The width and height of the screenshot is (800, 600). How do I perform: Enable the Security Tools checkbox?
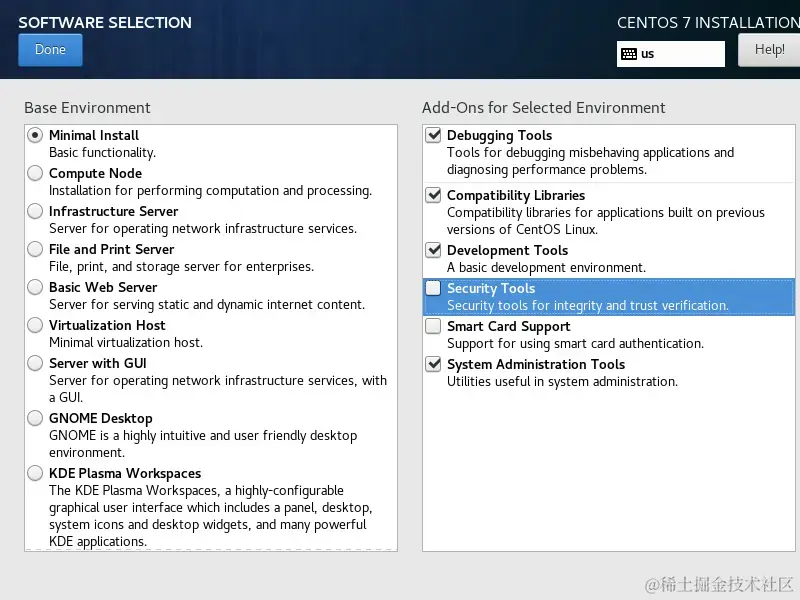click(433, 288)
